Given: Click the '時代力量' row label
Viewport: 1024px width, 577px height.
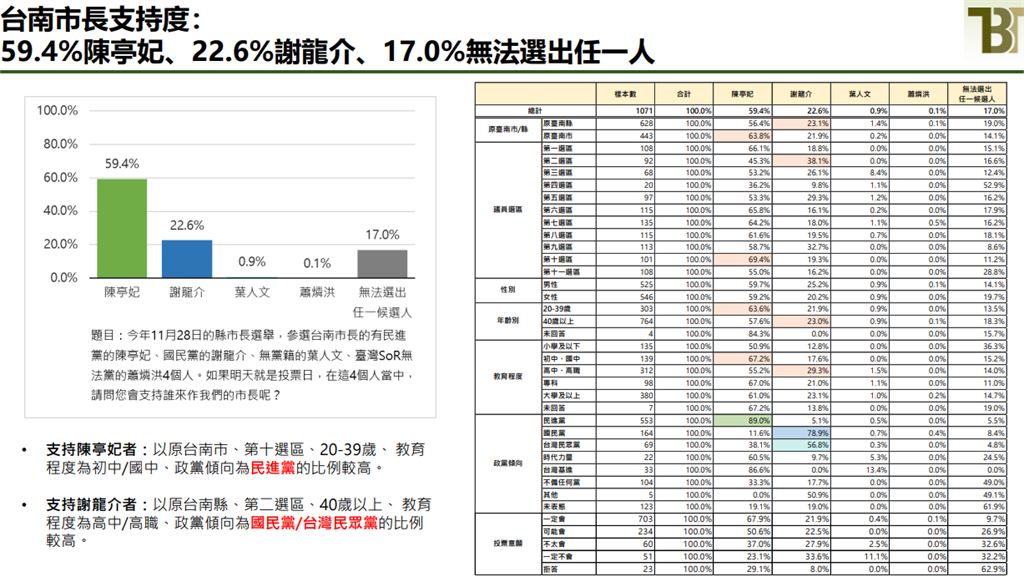Looking at the screenshot, I should pyautogui.click(x=558, y=458).
